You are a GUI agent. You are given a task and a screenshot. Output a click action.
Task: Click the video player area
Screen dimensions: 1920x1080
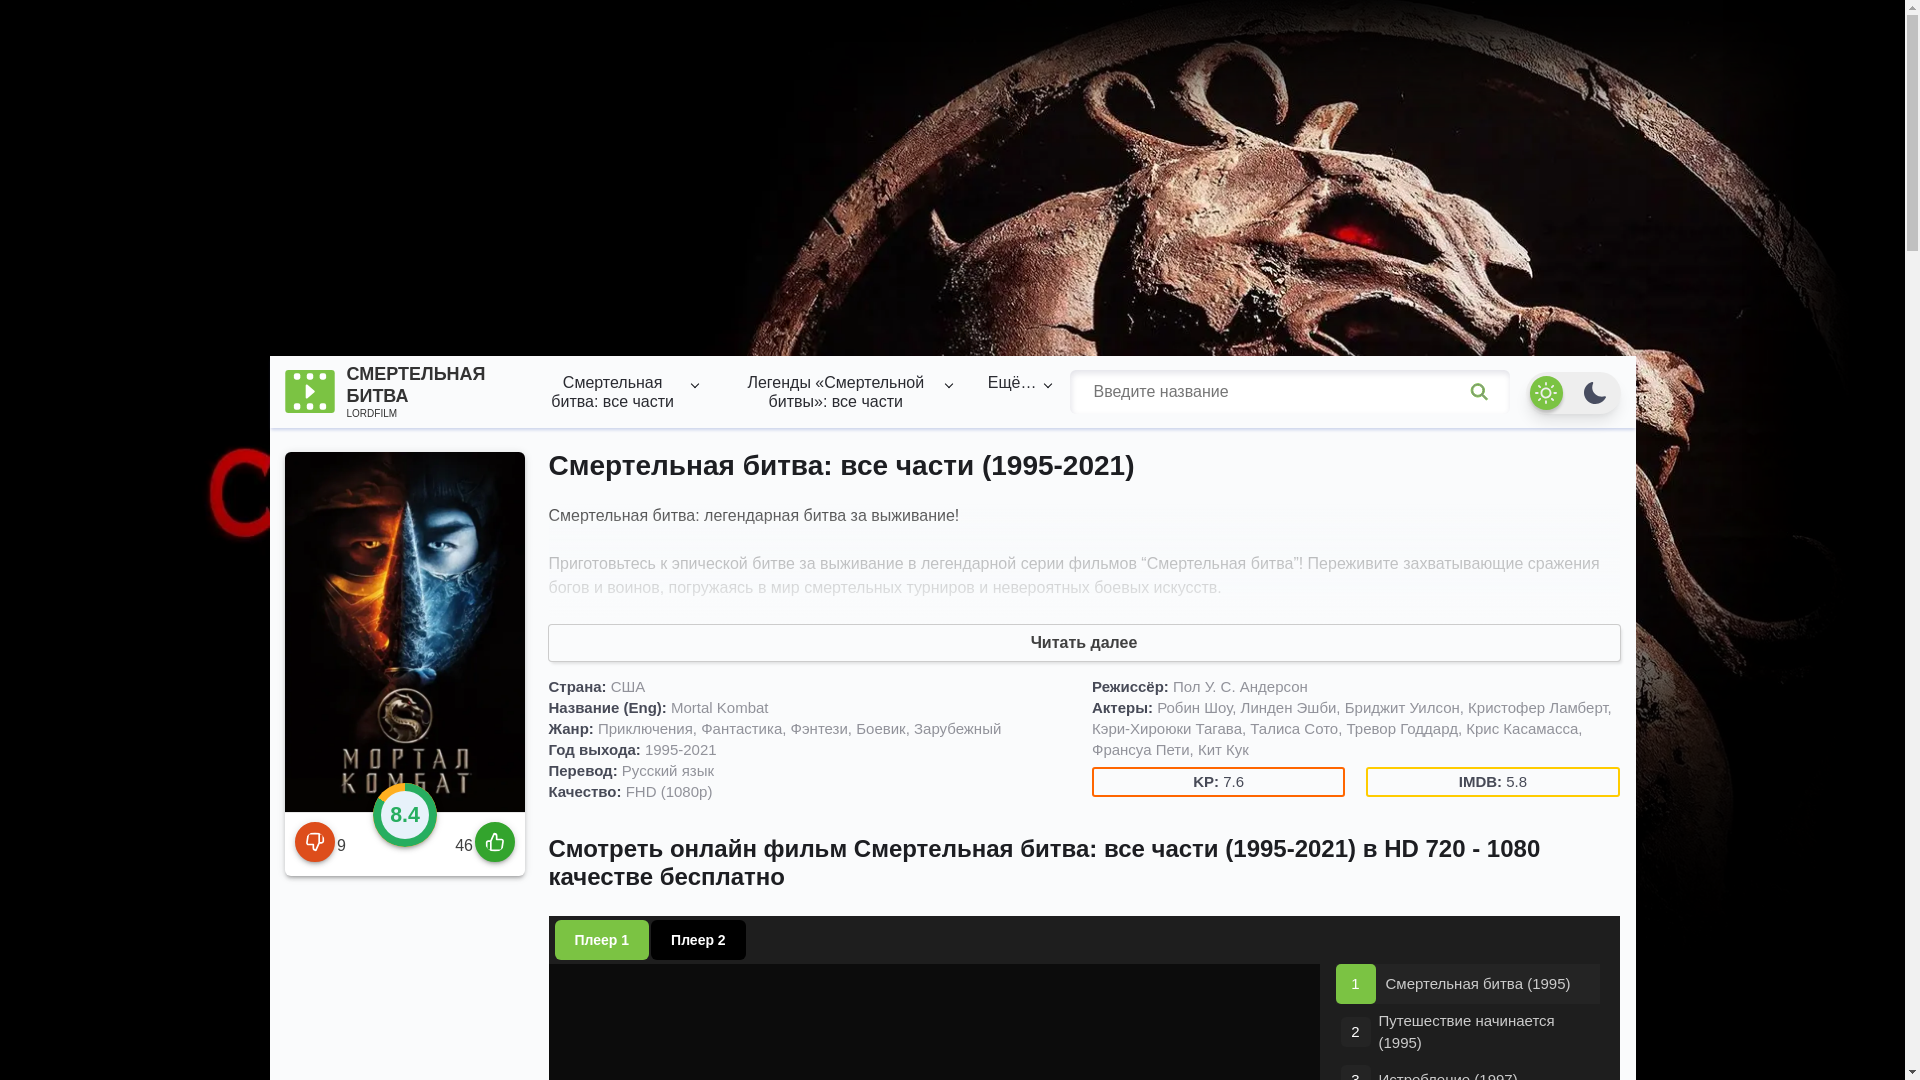point(934,1022)
